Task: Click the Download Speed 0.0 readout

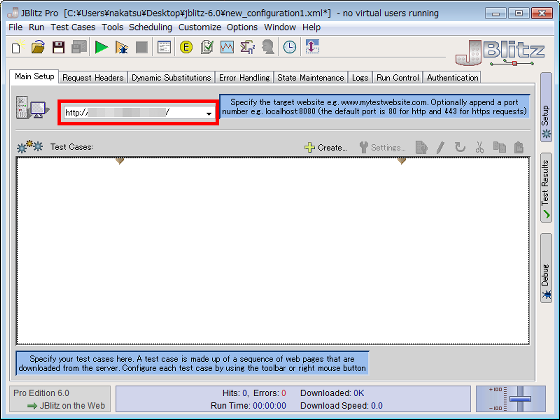Action: (341, 406)
